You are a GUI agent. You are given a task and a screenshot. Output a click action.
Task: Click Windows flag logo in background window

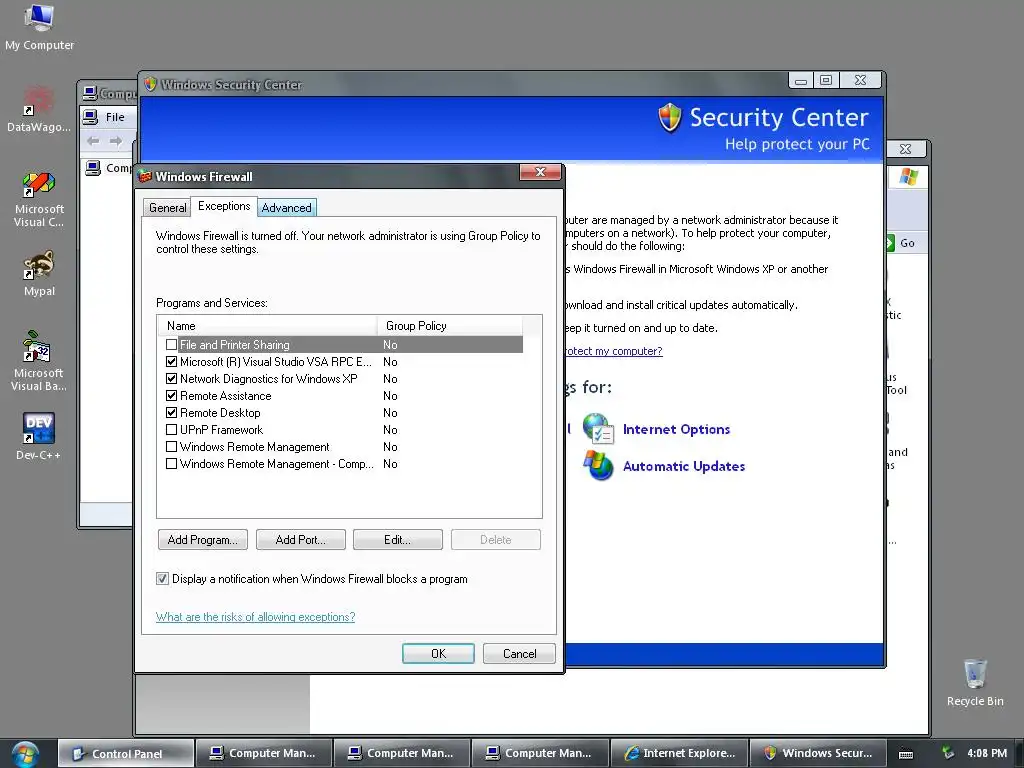[908, 176]
